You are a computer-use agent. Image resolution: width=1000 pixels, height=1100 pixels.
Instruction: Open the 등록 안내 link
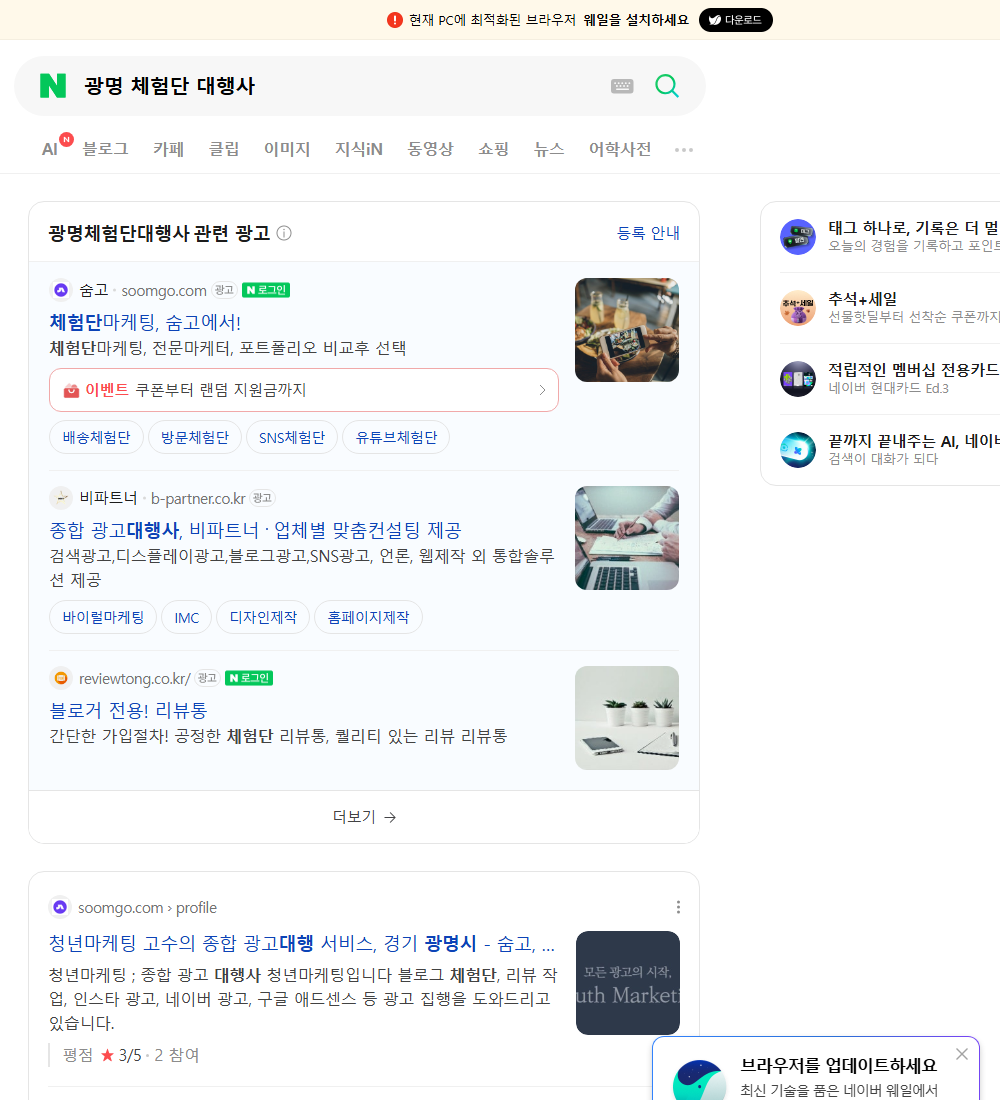click(648, 233)
